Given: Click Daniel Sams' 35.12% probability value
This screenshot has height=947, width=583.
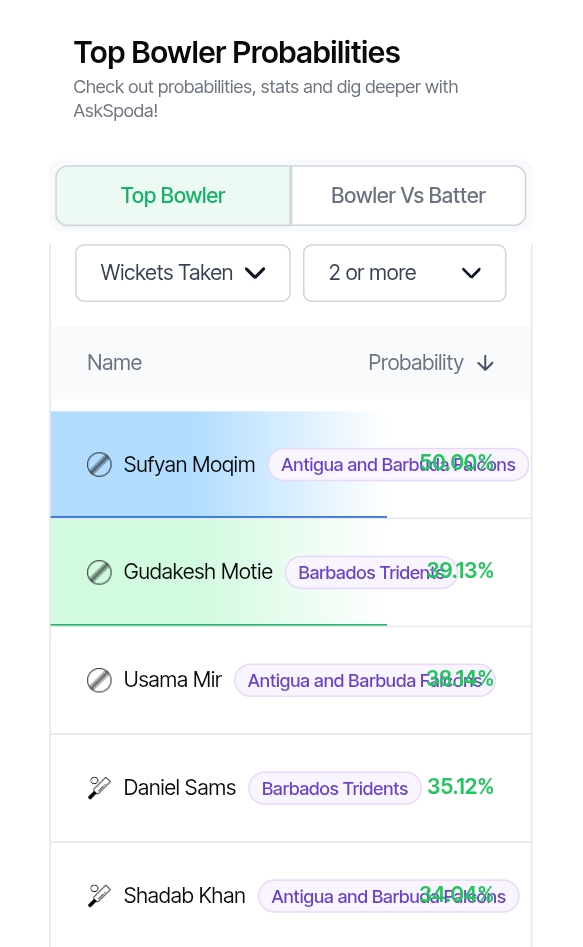Looking at the screenshot, I should 460,786.
